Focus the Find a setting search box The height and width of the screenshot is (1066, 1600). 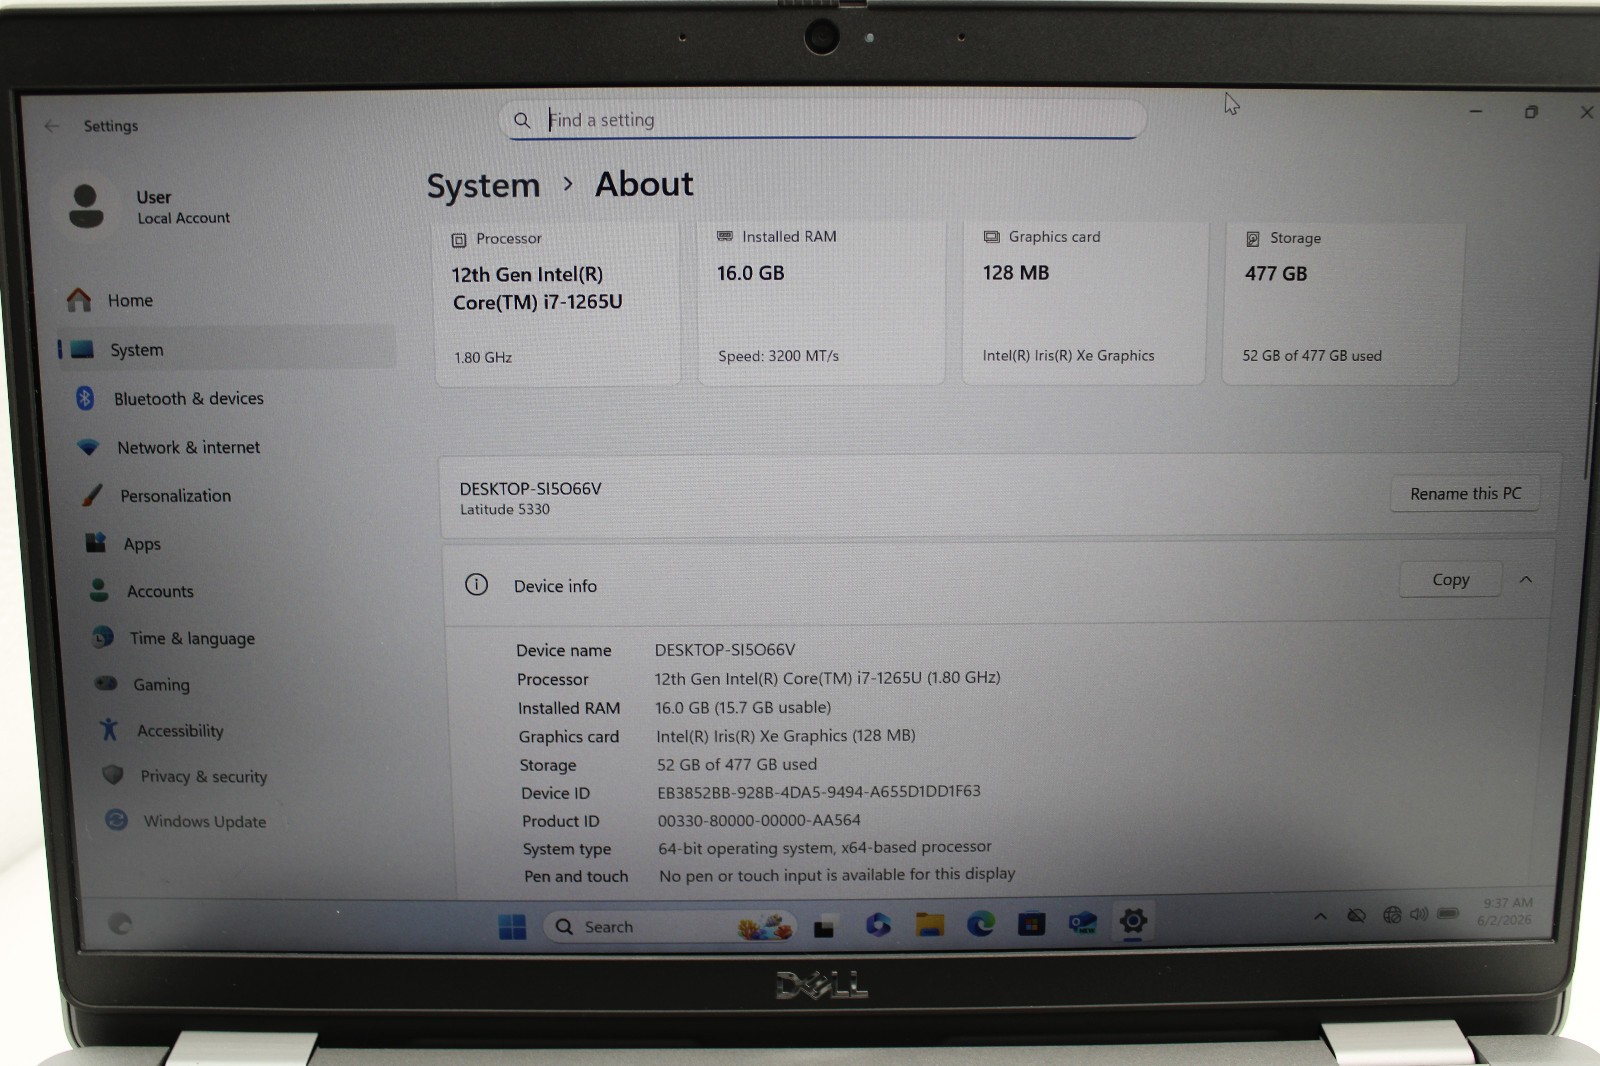pyautogui.click(x=822, y=120)
